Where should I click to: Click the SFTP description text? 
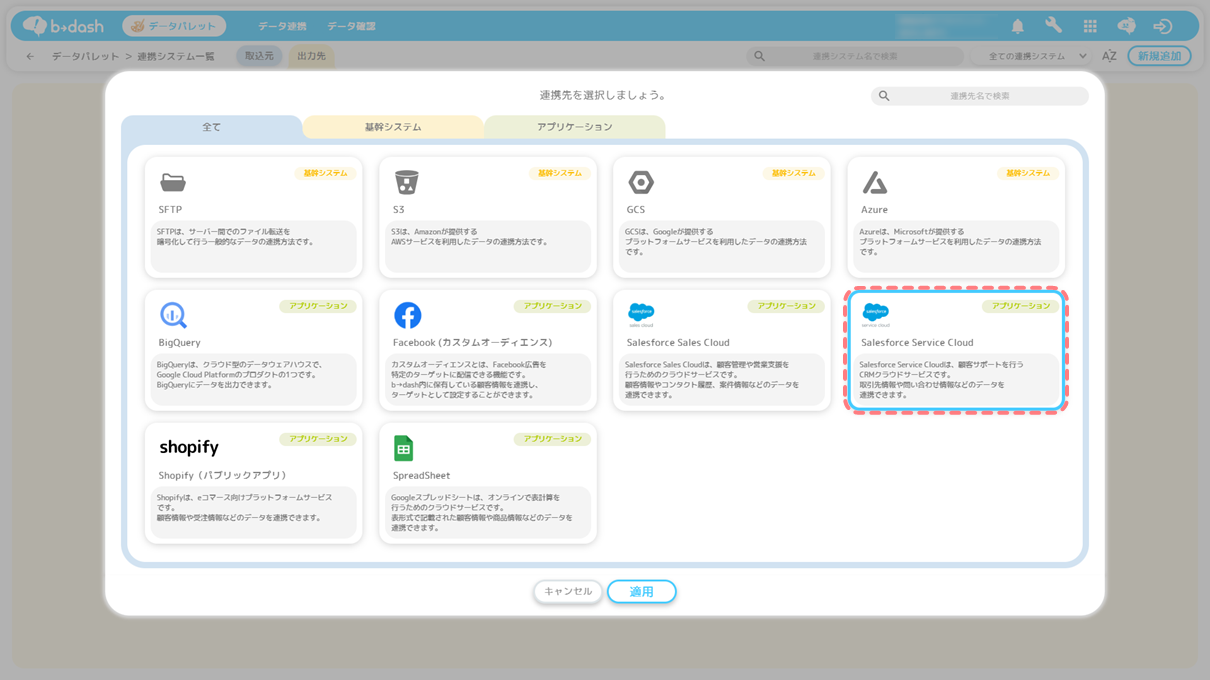click(236, 237)
